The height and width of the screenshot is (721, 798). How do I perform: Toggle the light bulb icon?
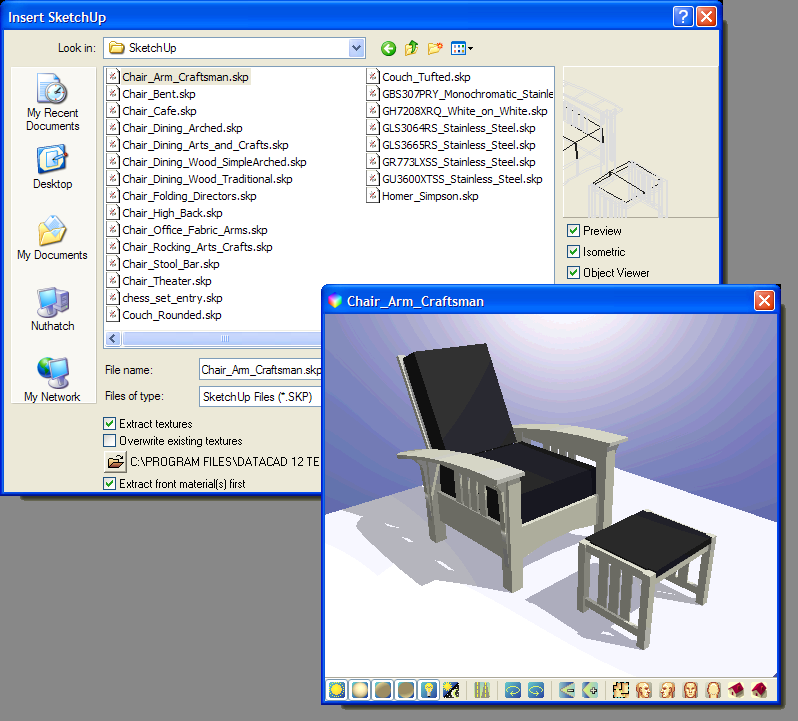click(x=429, y=690)
